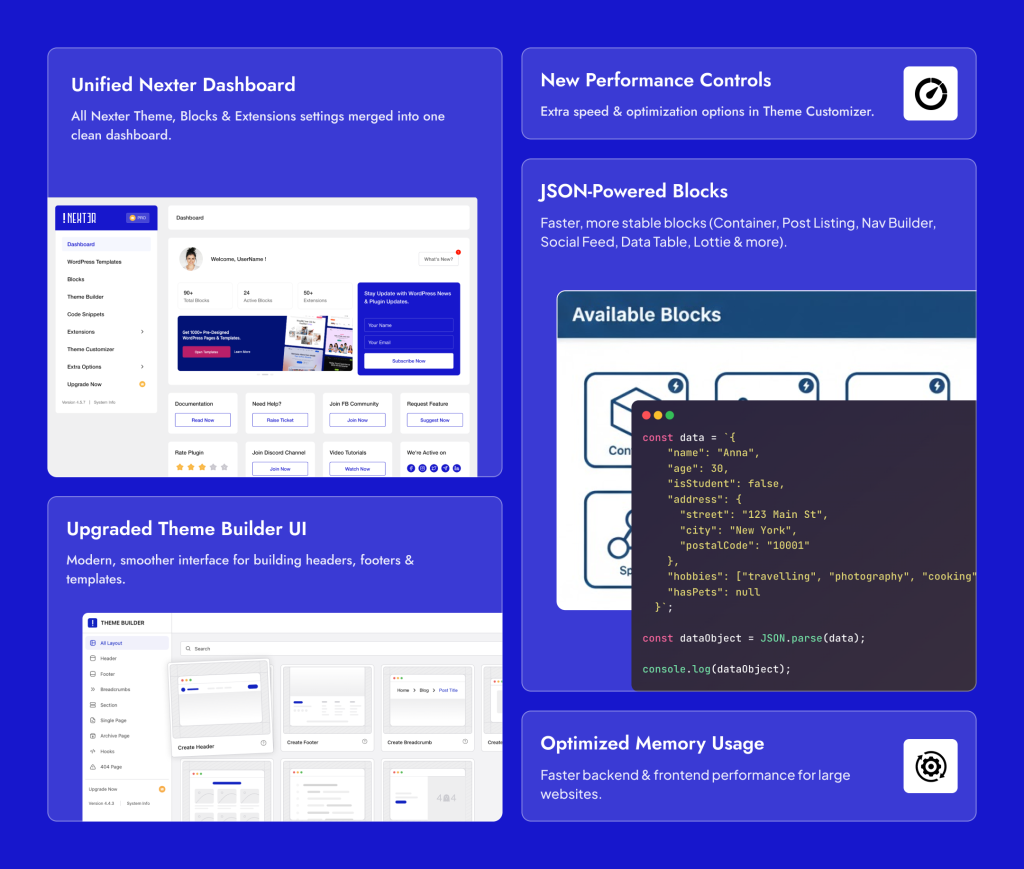Open the What's New notification button

coord(438,259)
